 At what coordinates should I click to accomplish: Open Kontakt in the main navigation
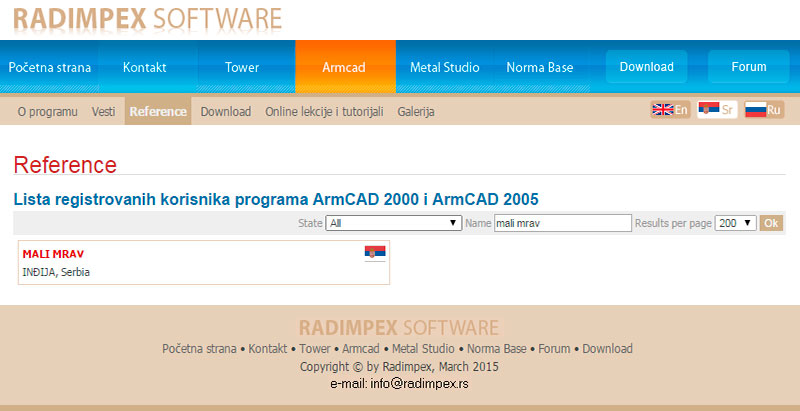pyautogui.click(x=144, y=67)
